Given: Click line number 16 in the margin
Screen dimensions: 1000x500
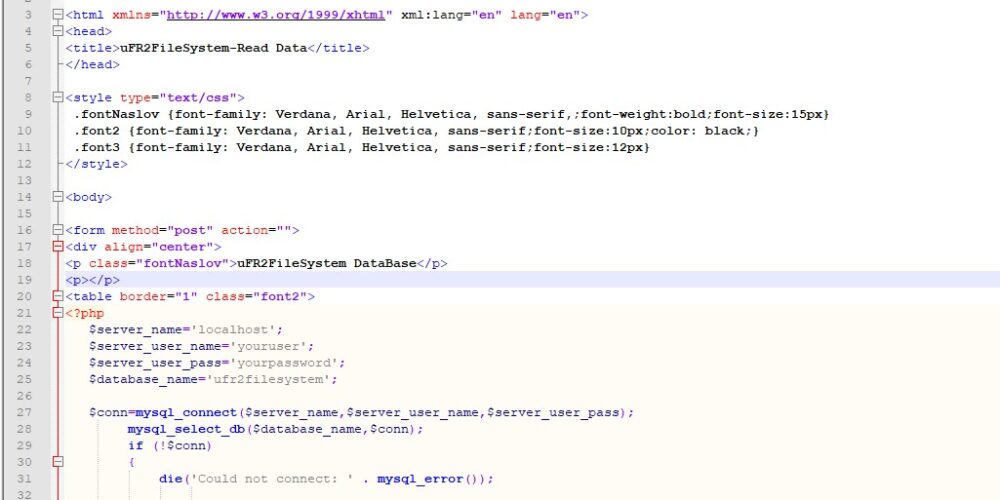Looking at the screenshot, I should coord(24,230).
